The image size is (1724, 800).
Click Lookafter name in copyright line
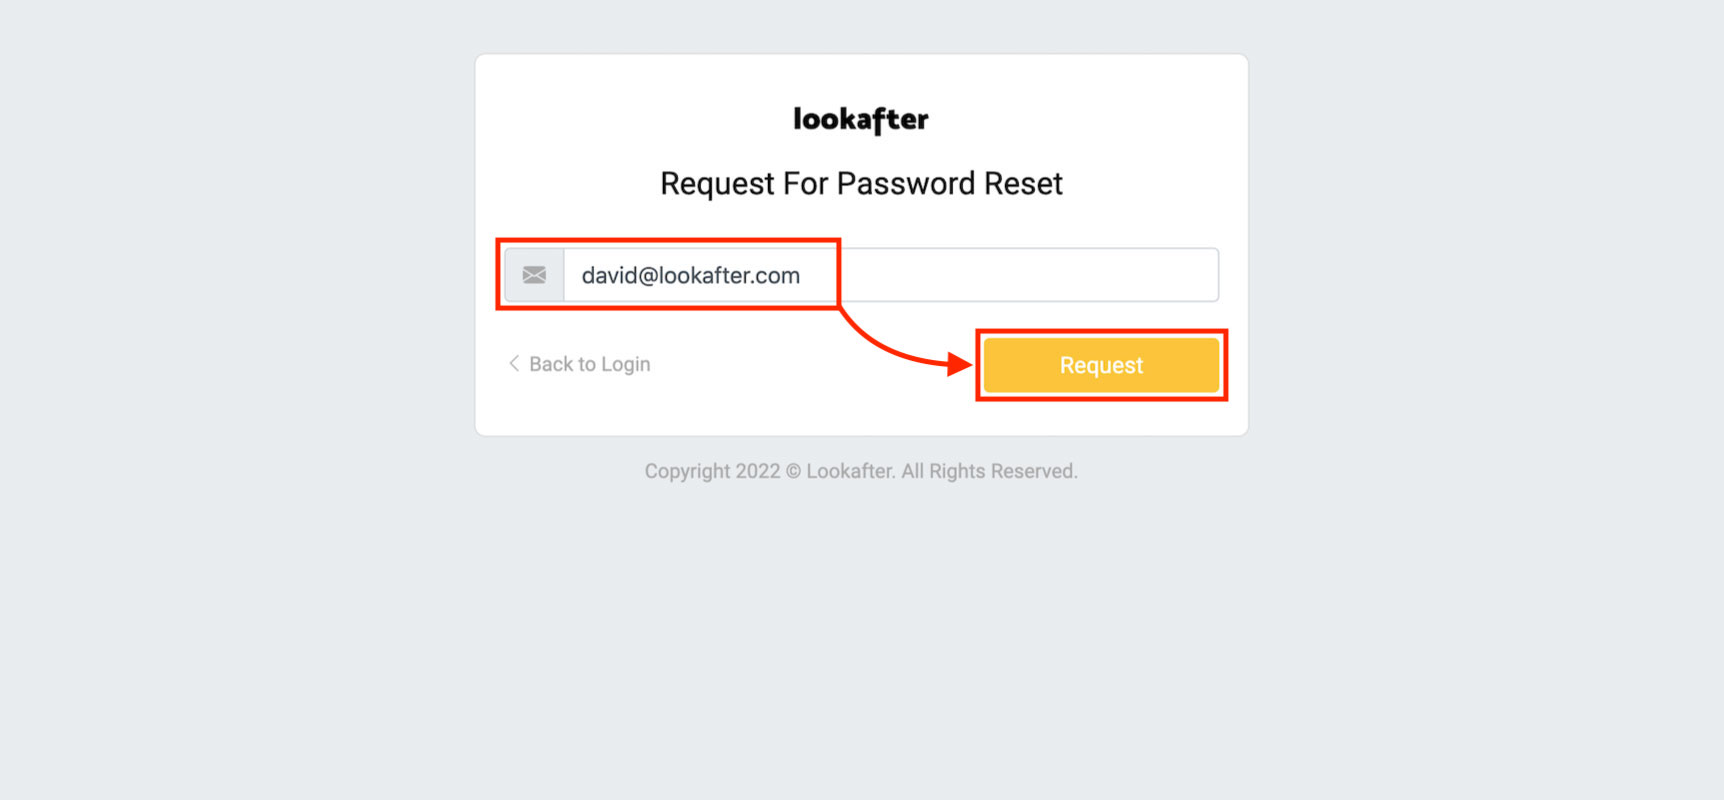[x=850, y=471]
